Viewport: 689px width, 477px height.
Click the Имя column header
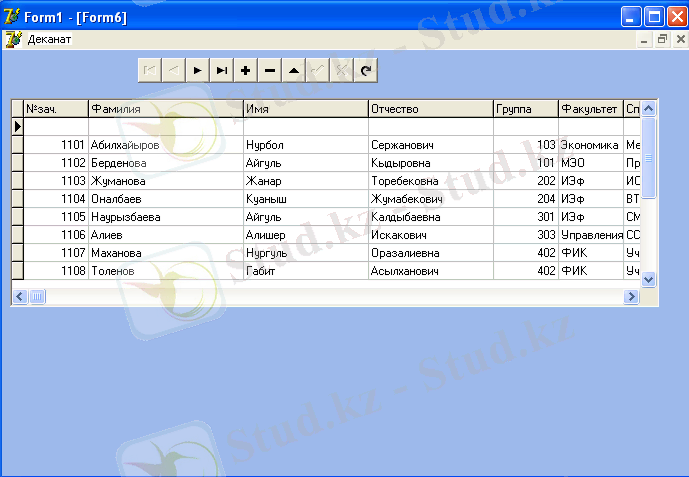(x=306, y=109)
